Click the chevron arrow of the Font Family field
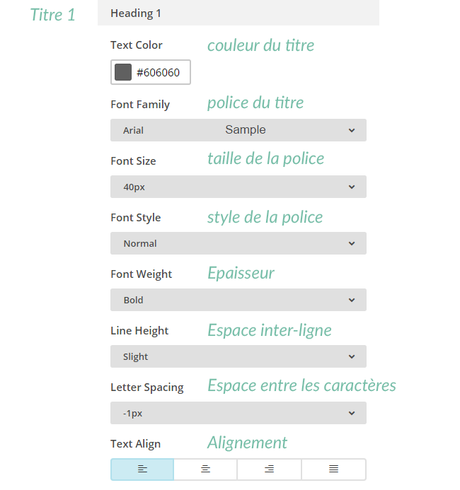 pos(352,130)
